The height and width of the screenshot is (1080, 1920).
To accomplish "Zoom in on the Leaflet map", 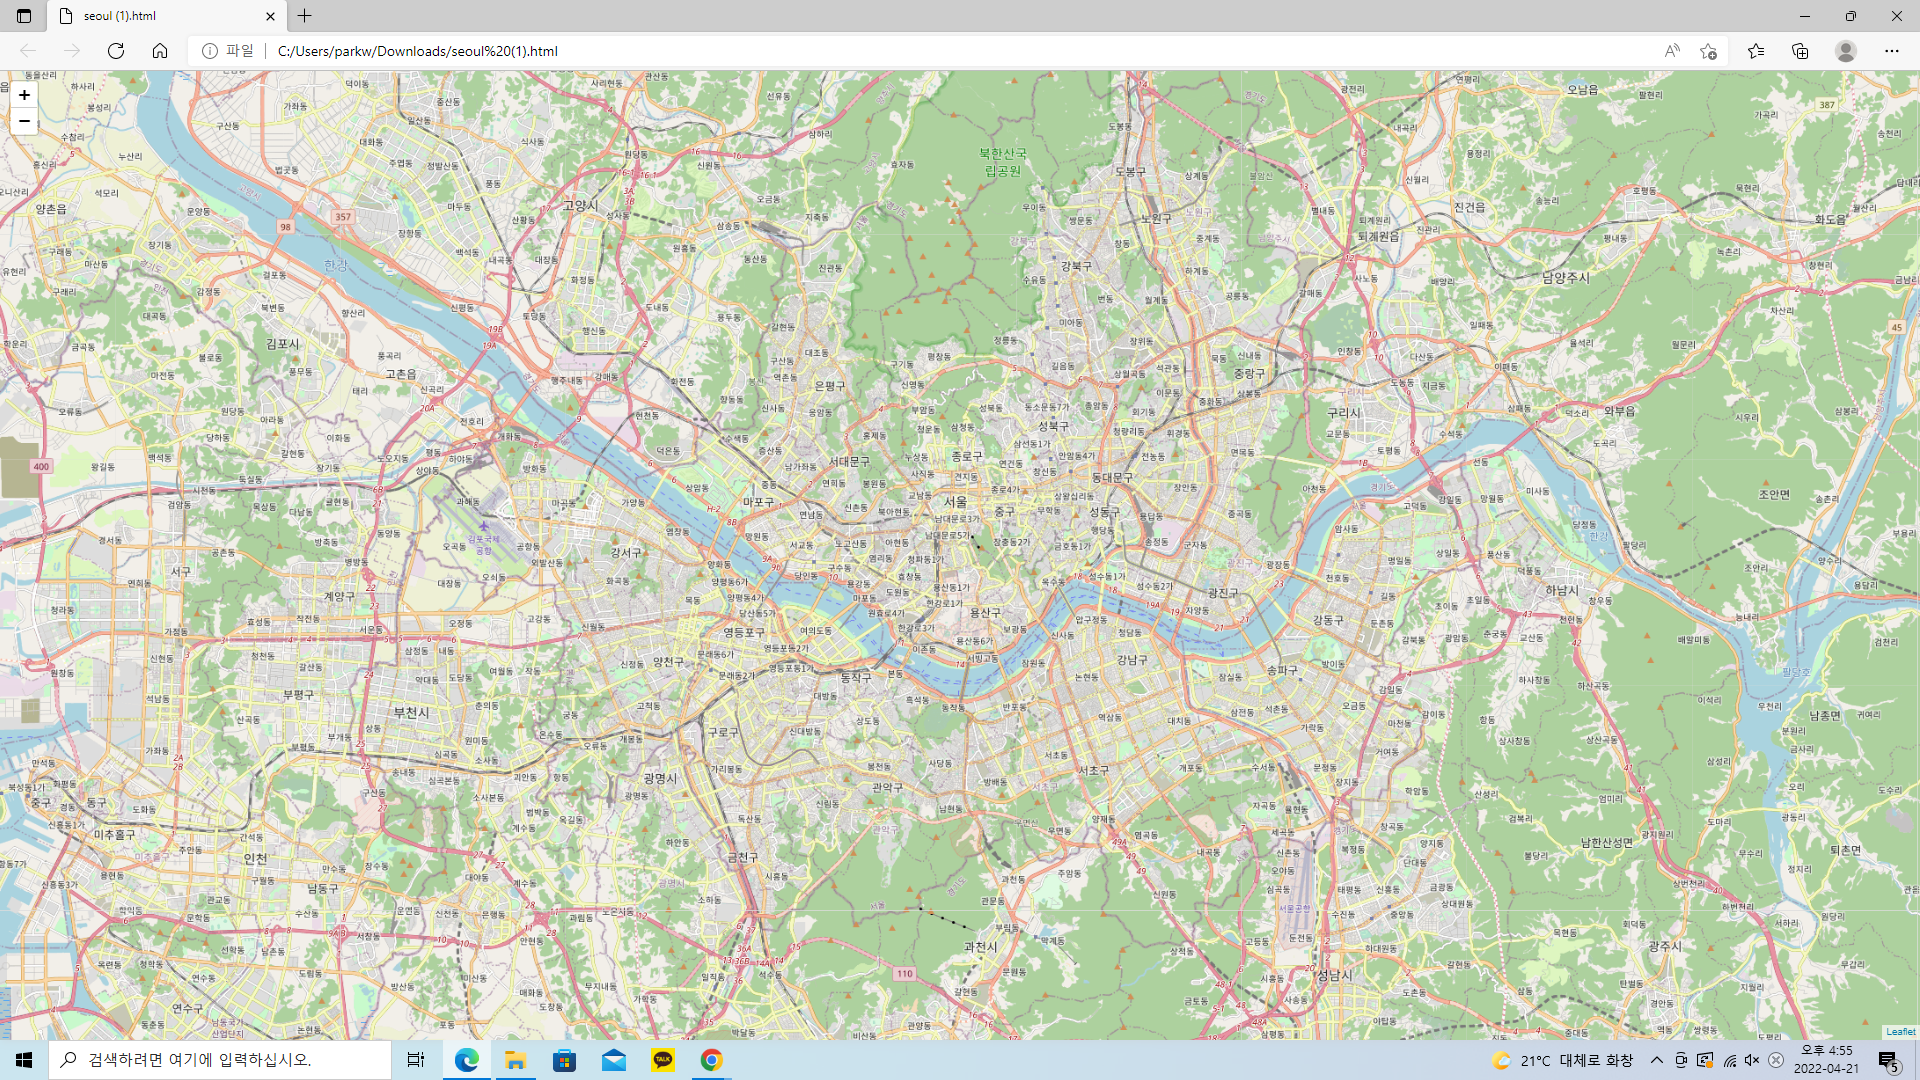I will pos(24,95).
